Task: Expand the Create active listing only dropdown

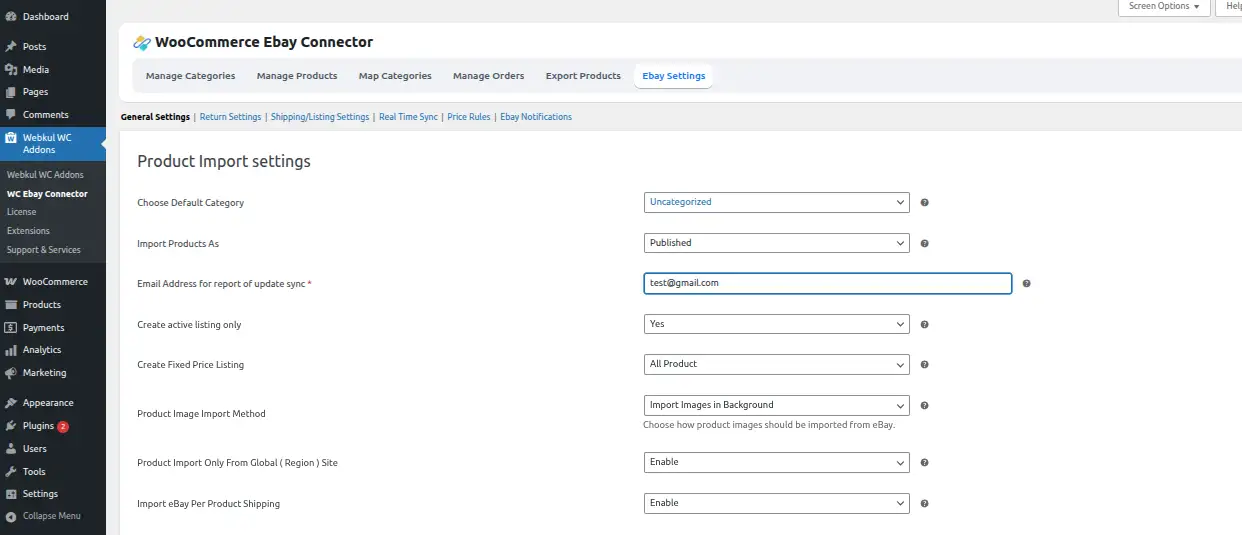Action: [x=776, y=324]
